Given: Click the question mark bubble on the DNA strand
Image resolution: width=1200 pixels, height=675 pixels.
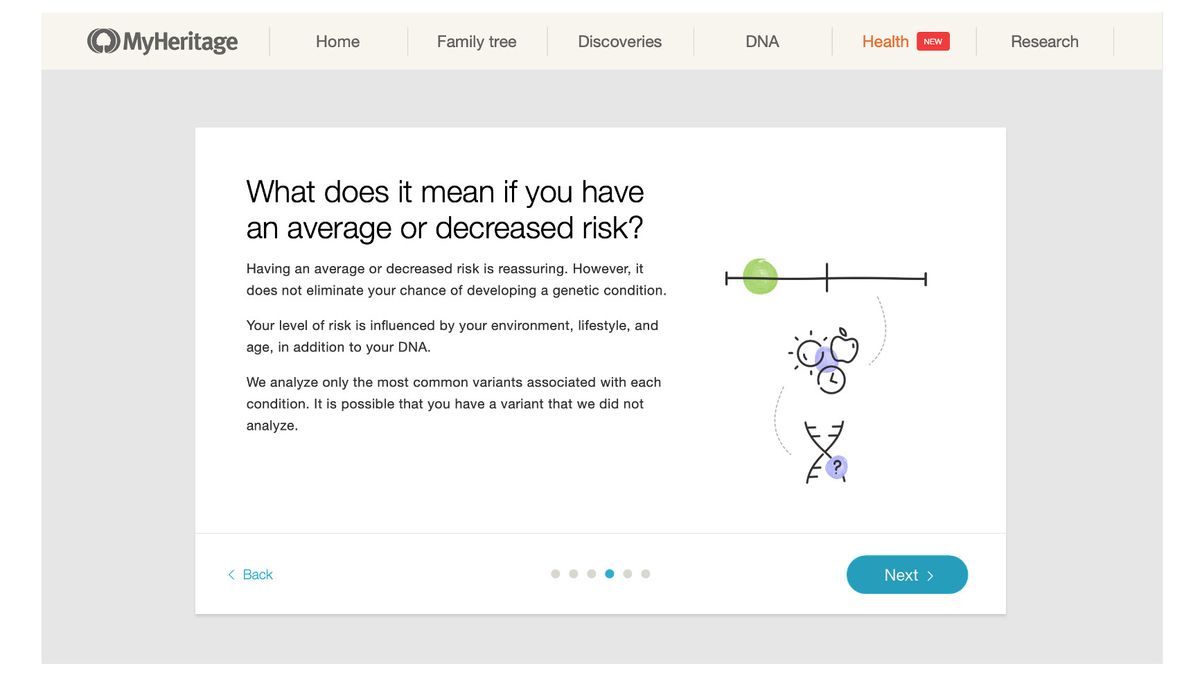Looking at the screenshot, I should click(x=836, y=467).
